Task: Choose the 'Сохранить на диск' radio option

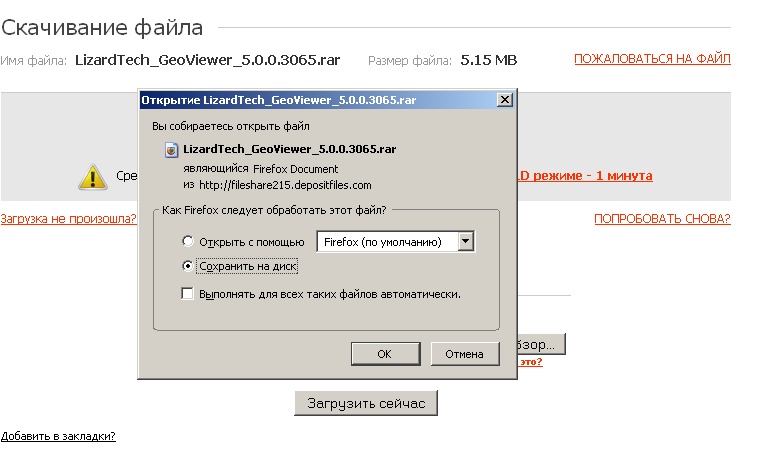Action: point(187,266)
